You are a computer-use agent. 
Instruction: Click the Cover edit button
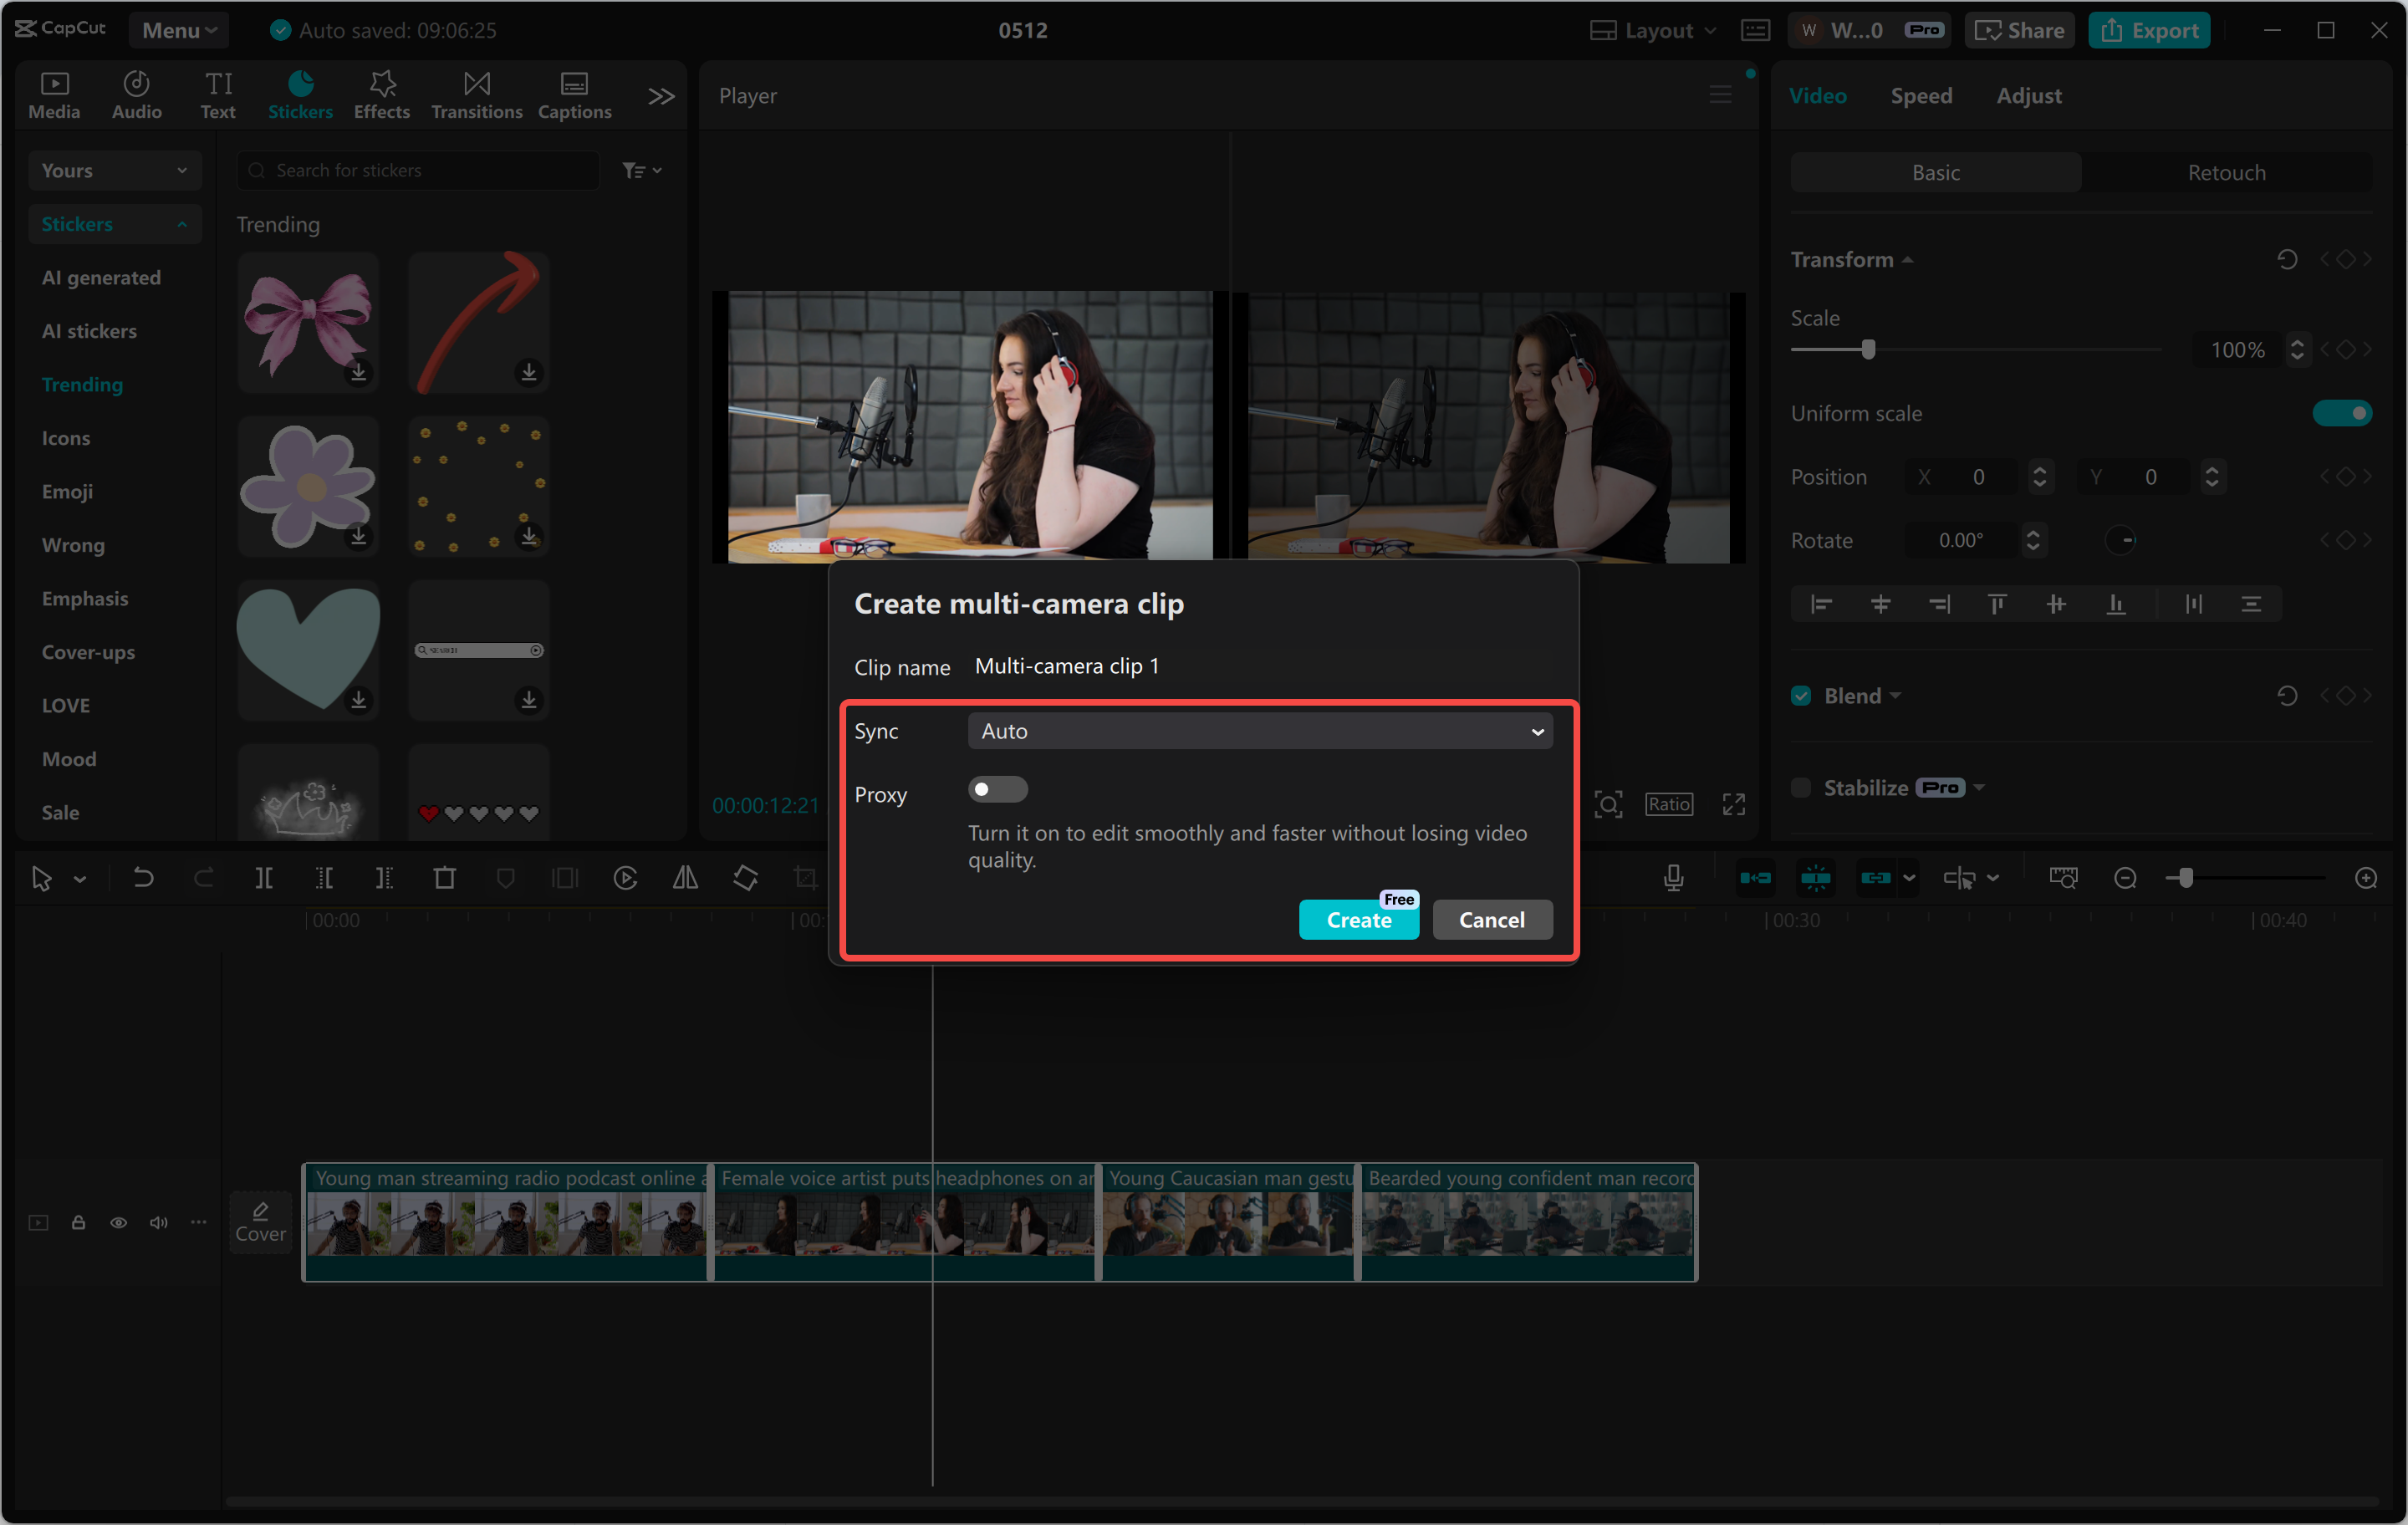click(260, 1222)
